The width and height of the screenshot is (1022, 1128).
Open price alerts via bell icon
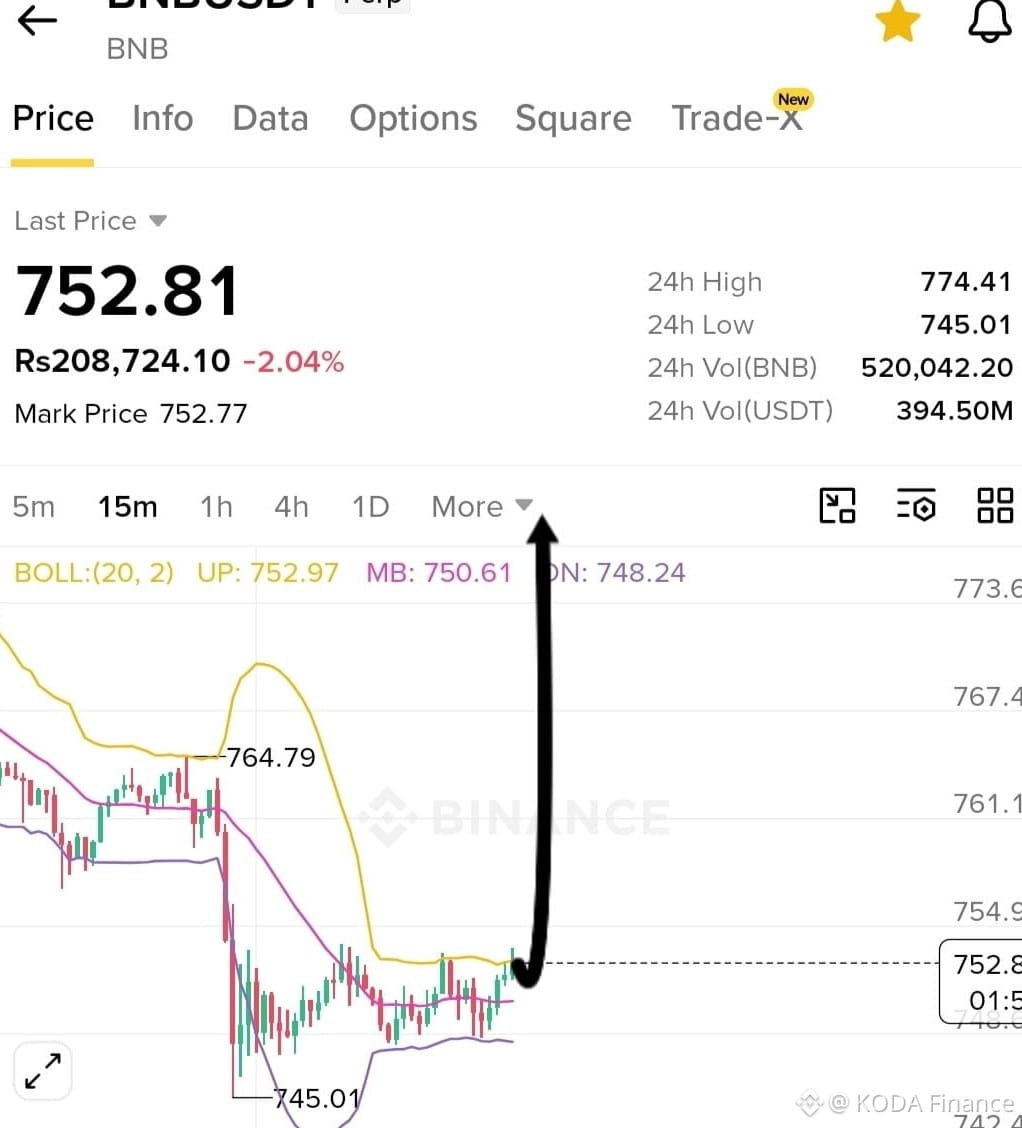[x=990, y=21]
